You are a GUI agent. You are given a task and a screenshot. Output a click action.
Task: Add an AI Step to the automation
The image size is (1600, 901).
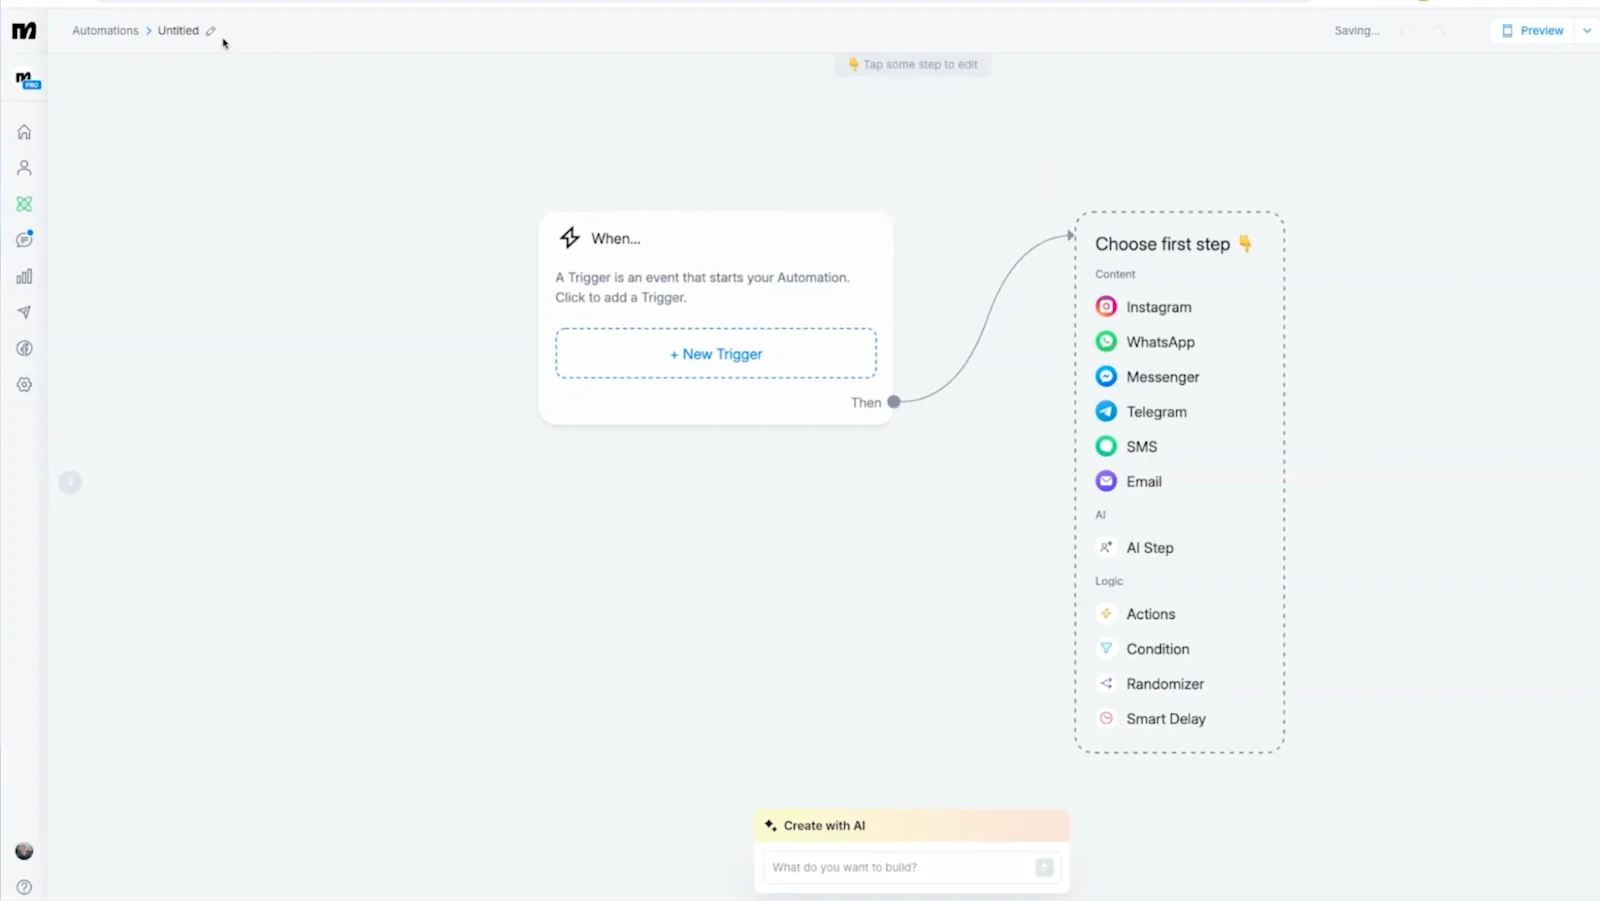click(1148, 547)
